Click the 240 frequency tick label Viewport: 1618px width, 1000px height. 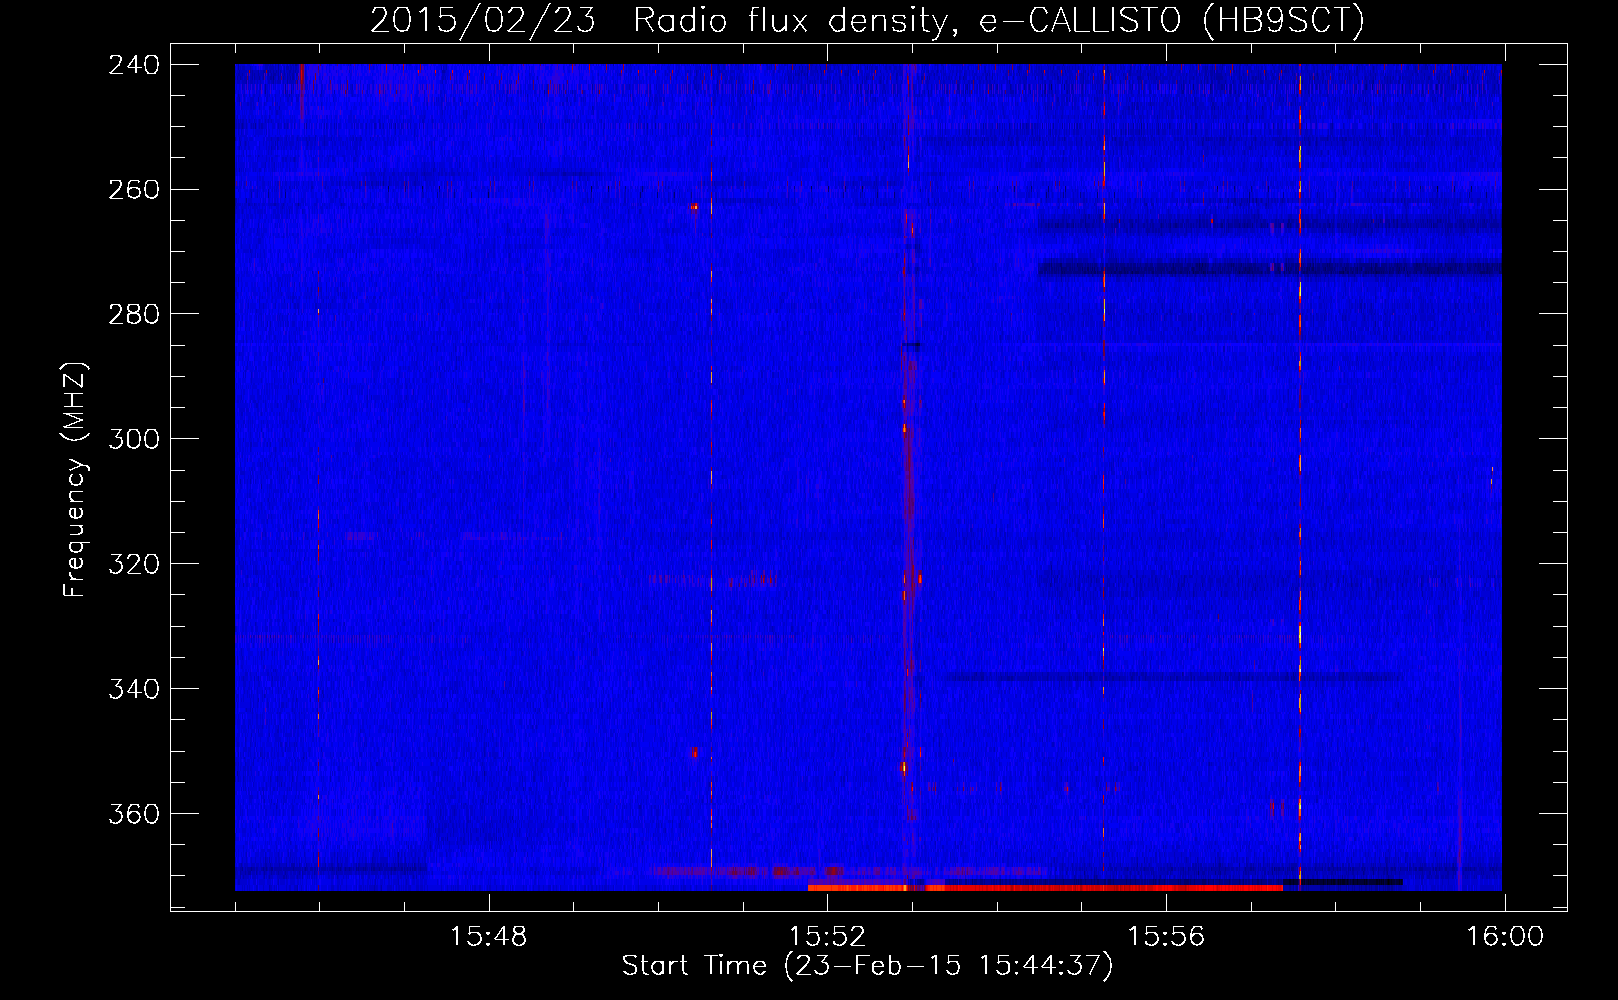[x=133, y=65]
